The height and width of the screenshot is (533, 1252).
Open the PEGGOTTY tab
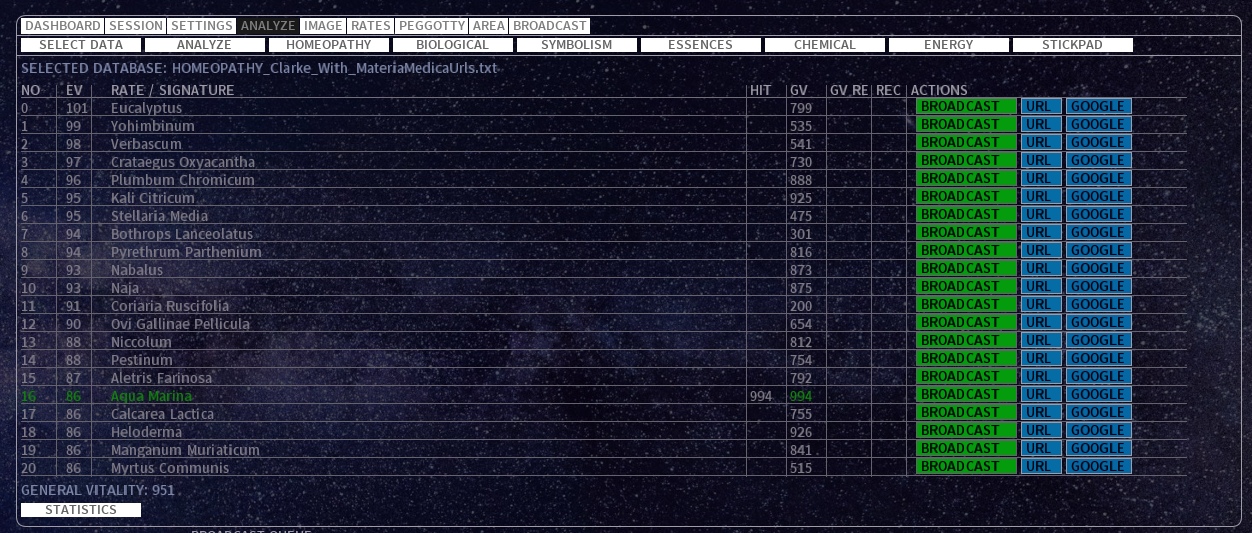[x=431, y=26]
